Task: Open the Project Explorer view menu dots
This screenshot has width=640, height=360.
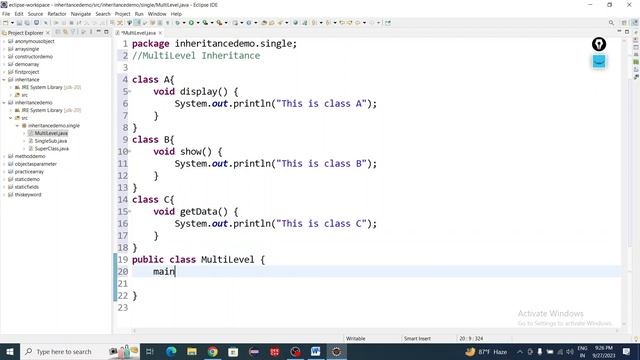Action: coord(91,32)
